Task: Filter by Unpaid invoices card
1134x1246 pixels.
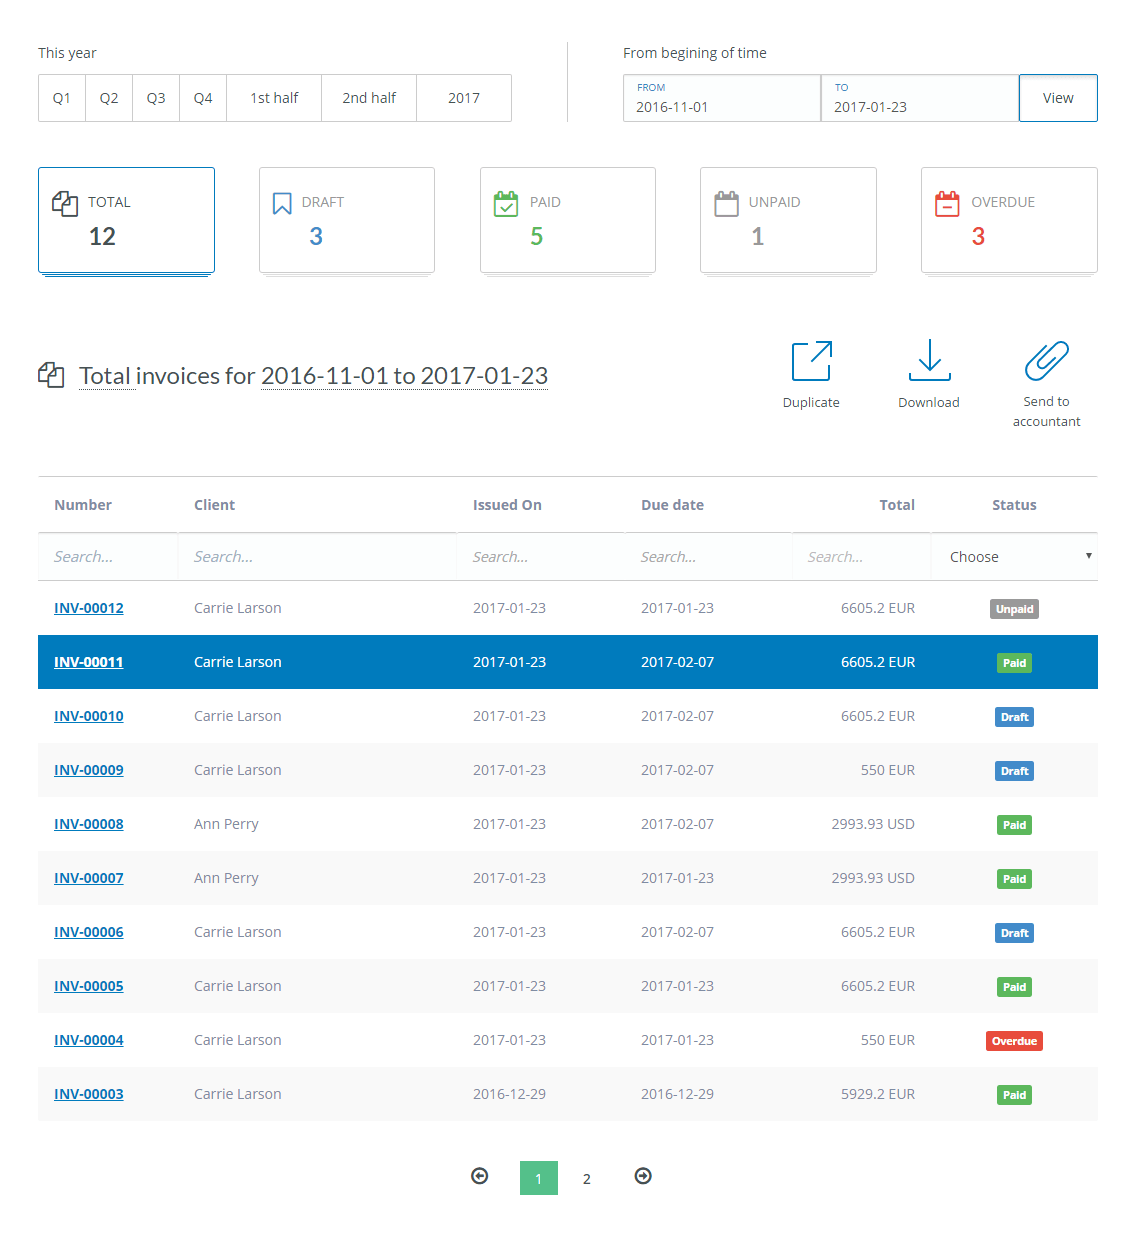Action: coord(788,220)
